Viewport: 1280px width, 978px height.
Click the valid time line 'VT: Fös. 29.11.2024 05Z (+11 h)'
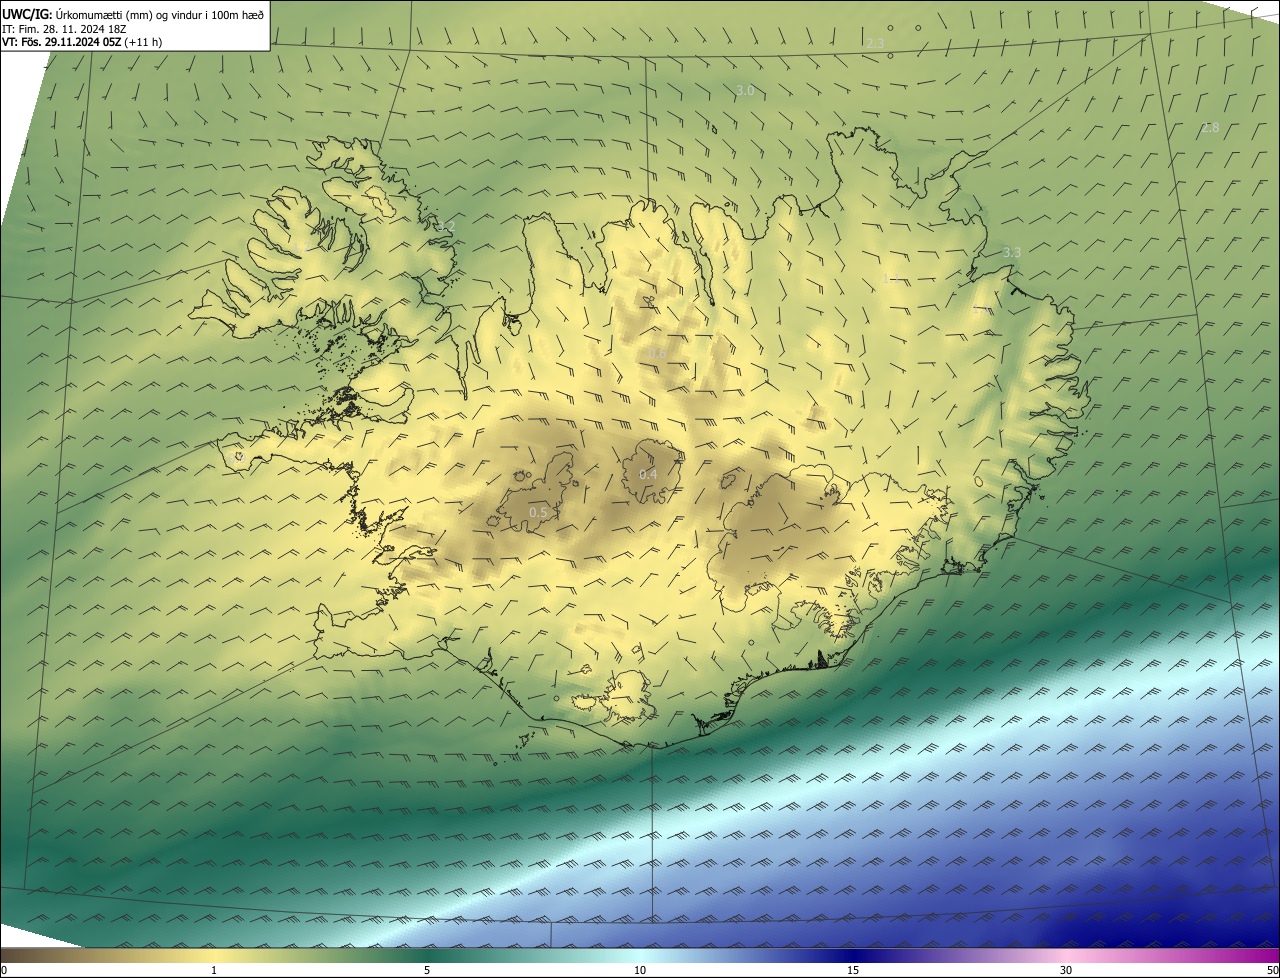pyautogui.click(x=82, y=42)
